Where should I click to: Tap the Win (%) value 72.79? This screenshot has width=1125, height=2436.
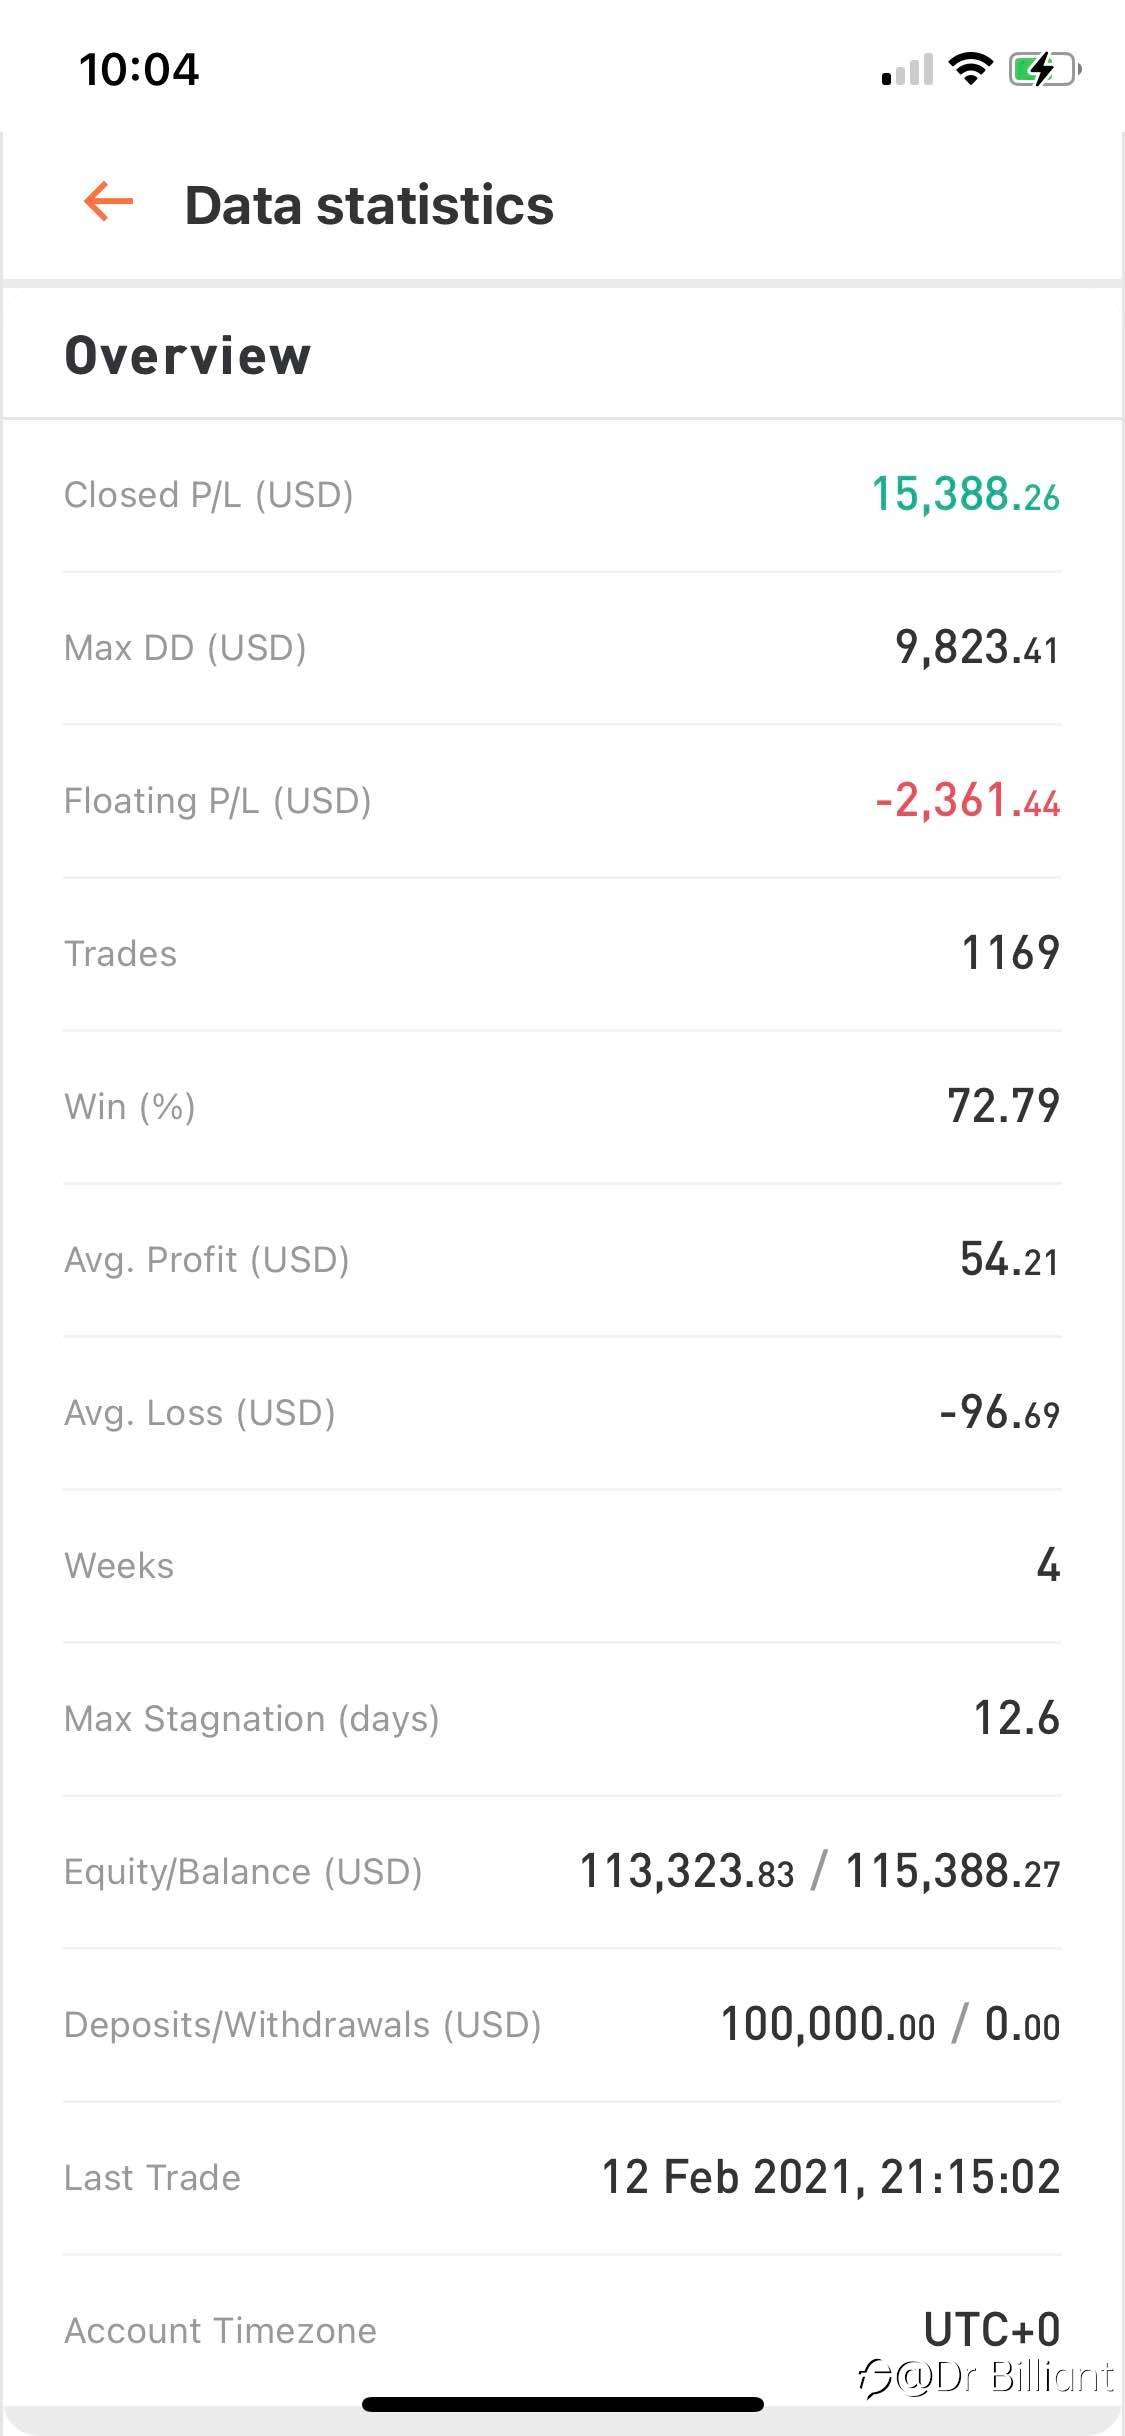[x=1003, y=1106]
